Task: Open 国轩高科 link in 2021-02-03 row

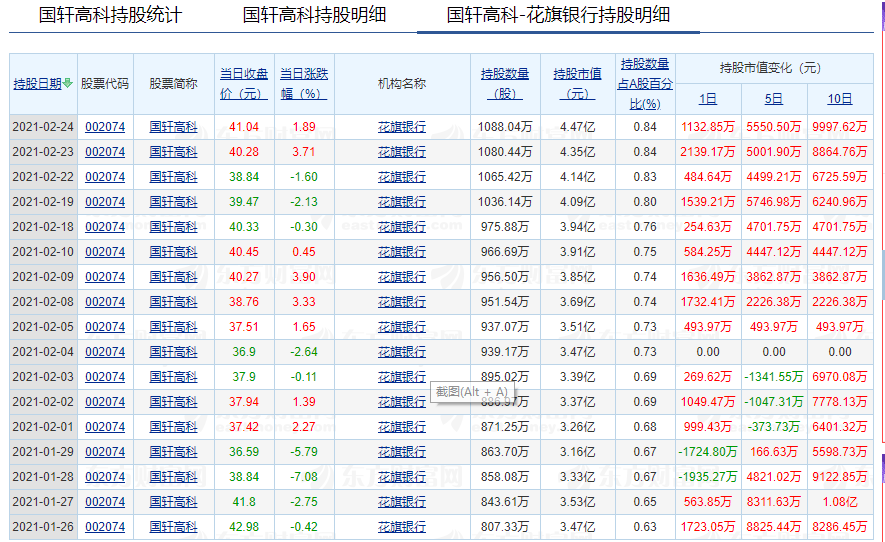Action: 173,377
